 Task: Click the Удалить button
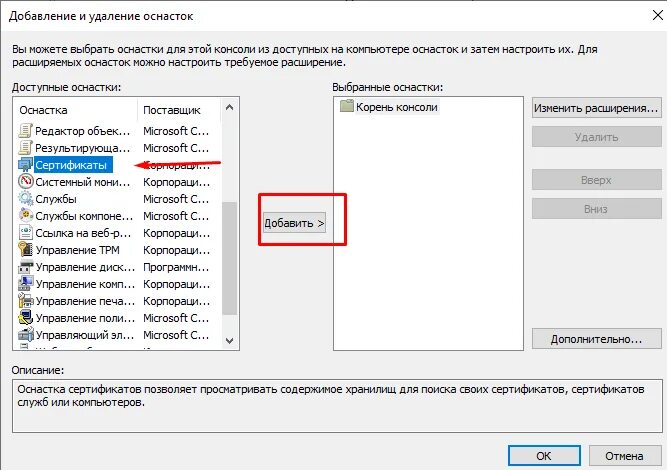[596, 137]
